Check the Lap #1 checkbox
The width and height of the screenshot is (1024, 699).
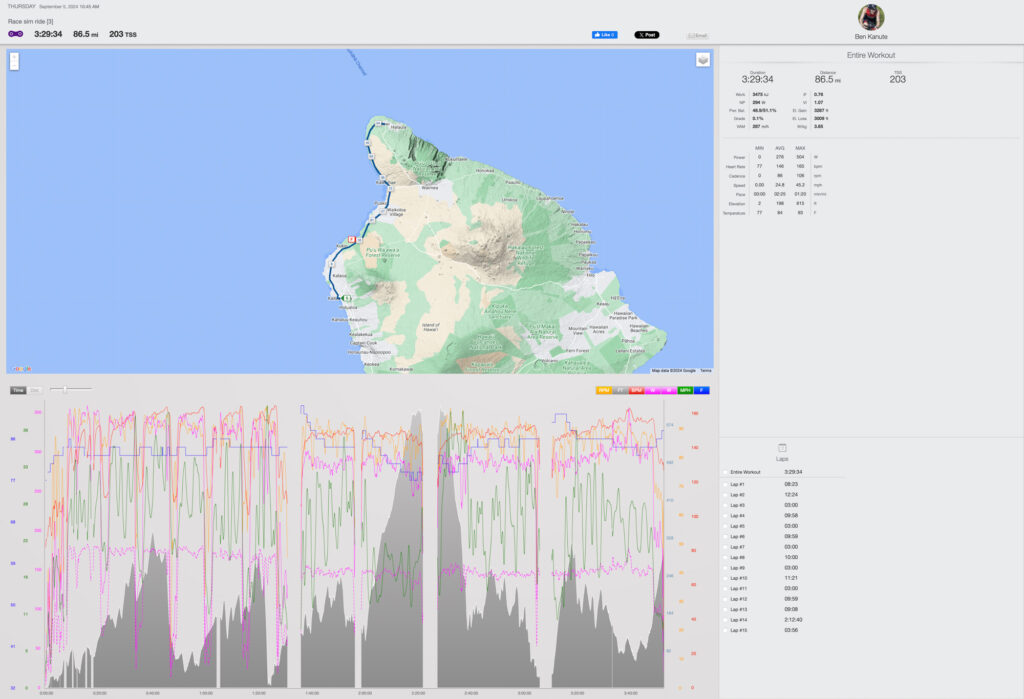[725, 483]
